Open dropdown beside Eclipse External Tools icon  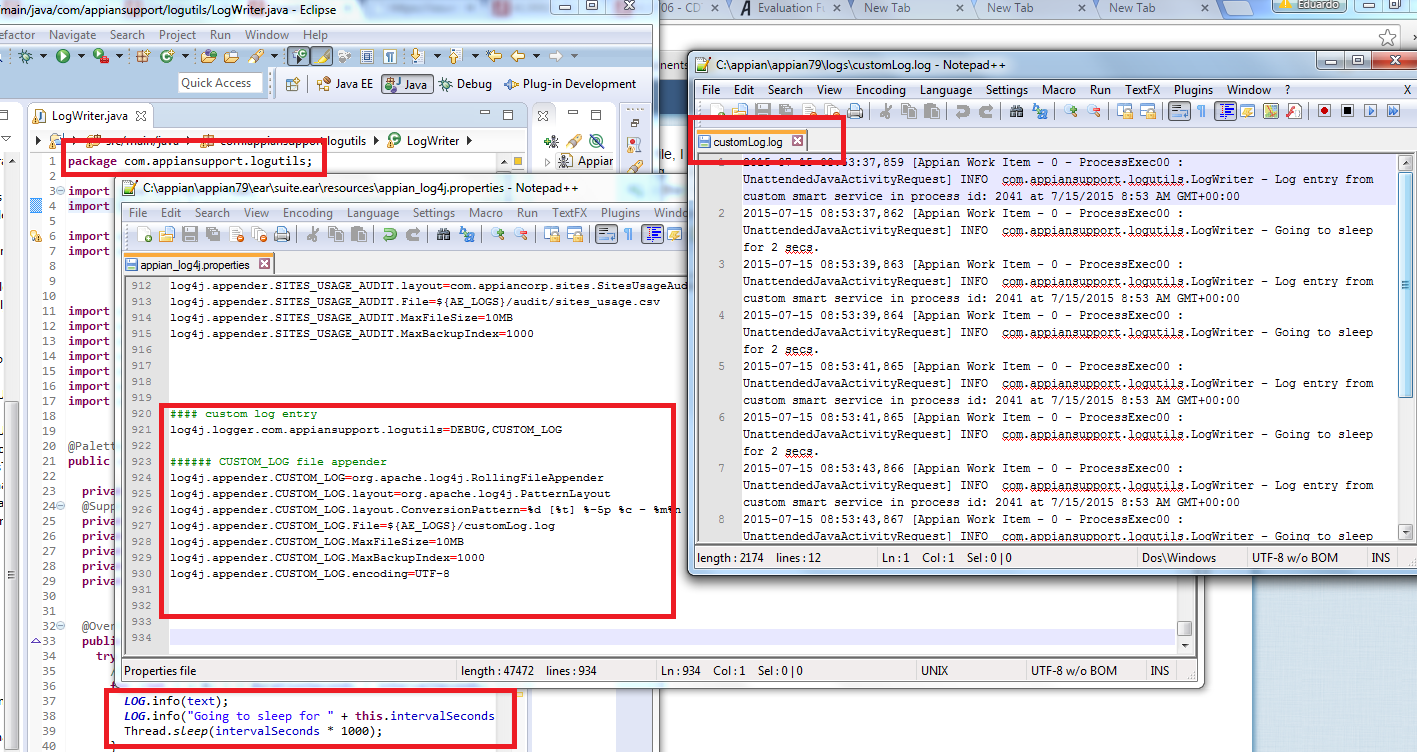click(120, 56)
